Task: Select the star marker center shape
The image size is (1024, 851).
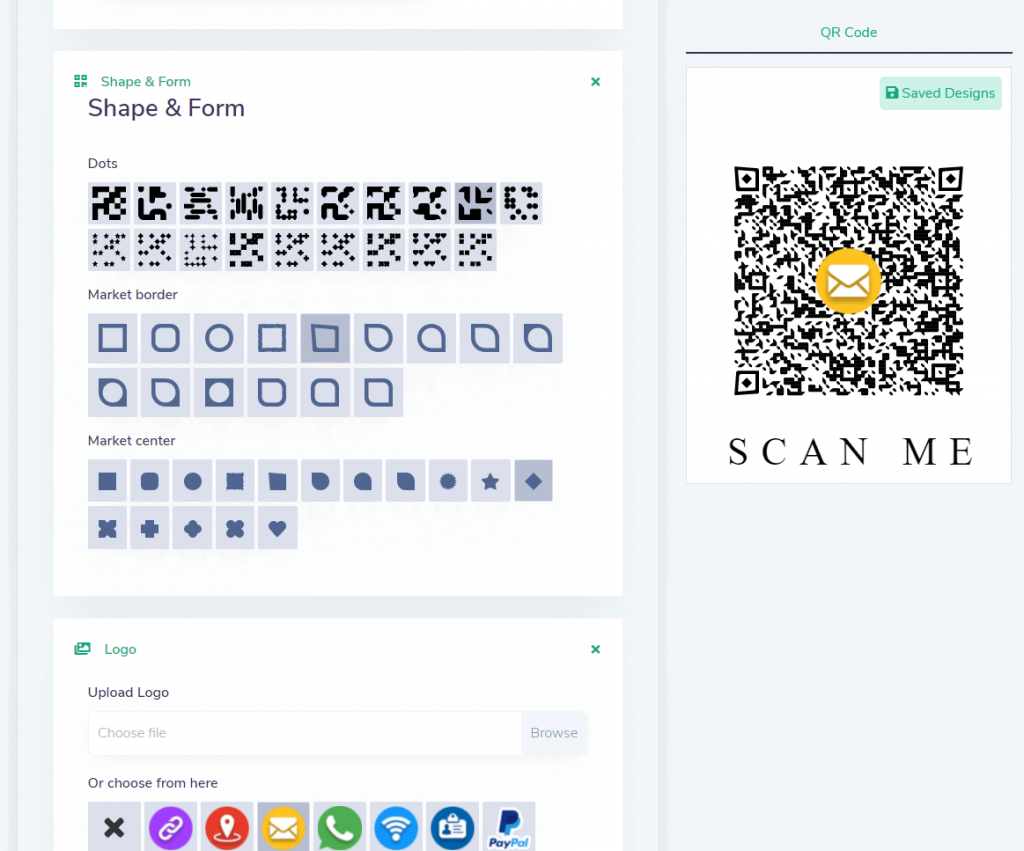Action: tap(490, 481)
